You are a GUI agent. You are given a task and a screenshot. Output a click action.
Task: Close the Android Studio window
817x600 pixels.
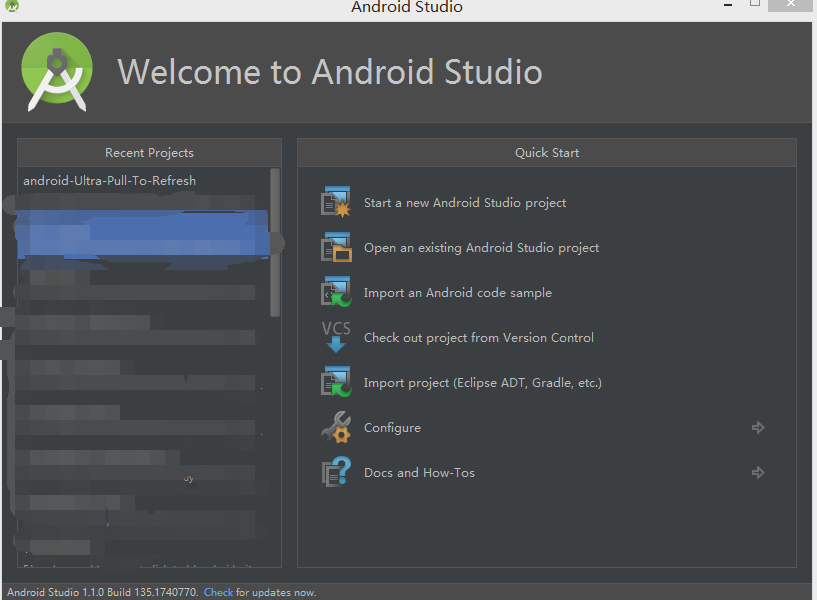click(790, 5)
